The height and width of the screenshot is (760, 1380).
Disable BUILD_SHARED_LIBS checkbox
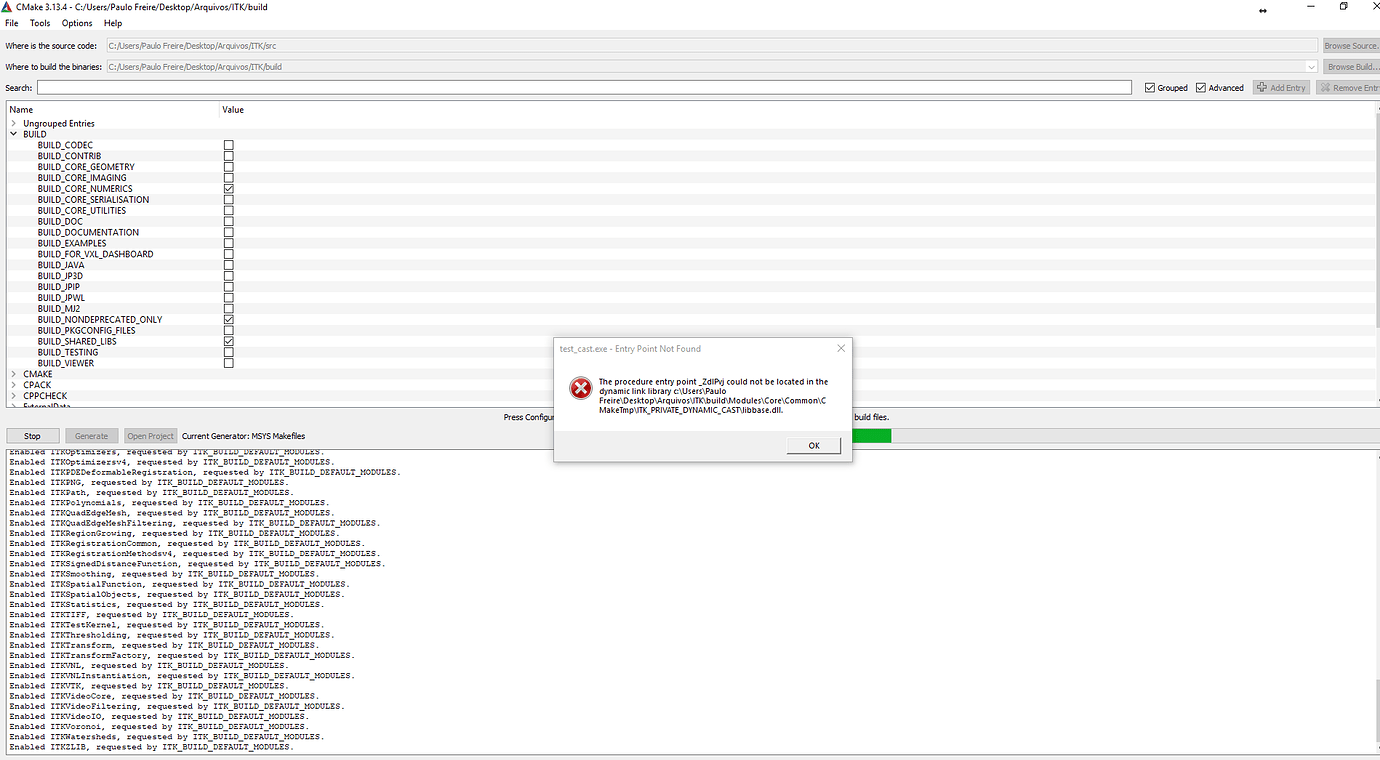point(229,341)
